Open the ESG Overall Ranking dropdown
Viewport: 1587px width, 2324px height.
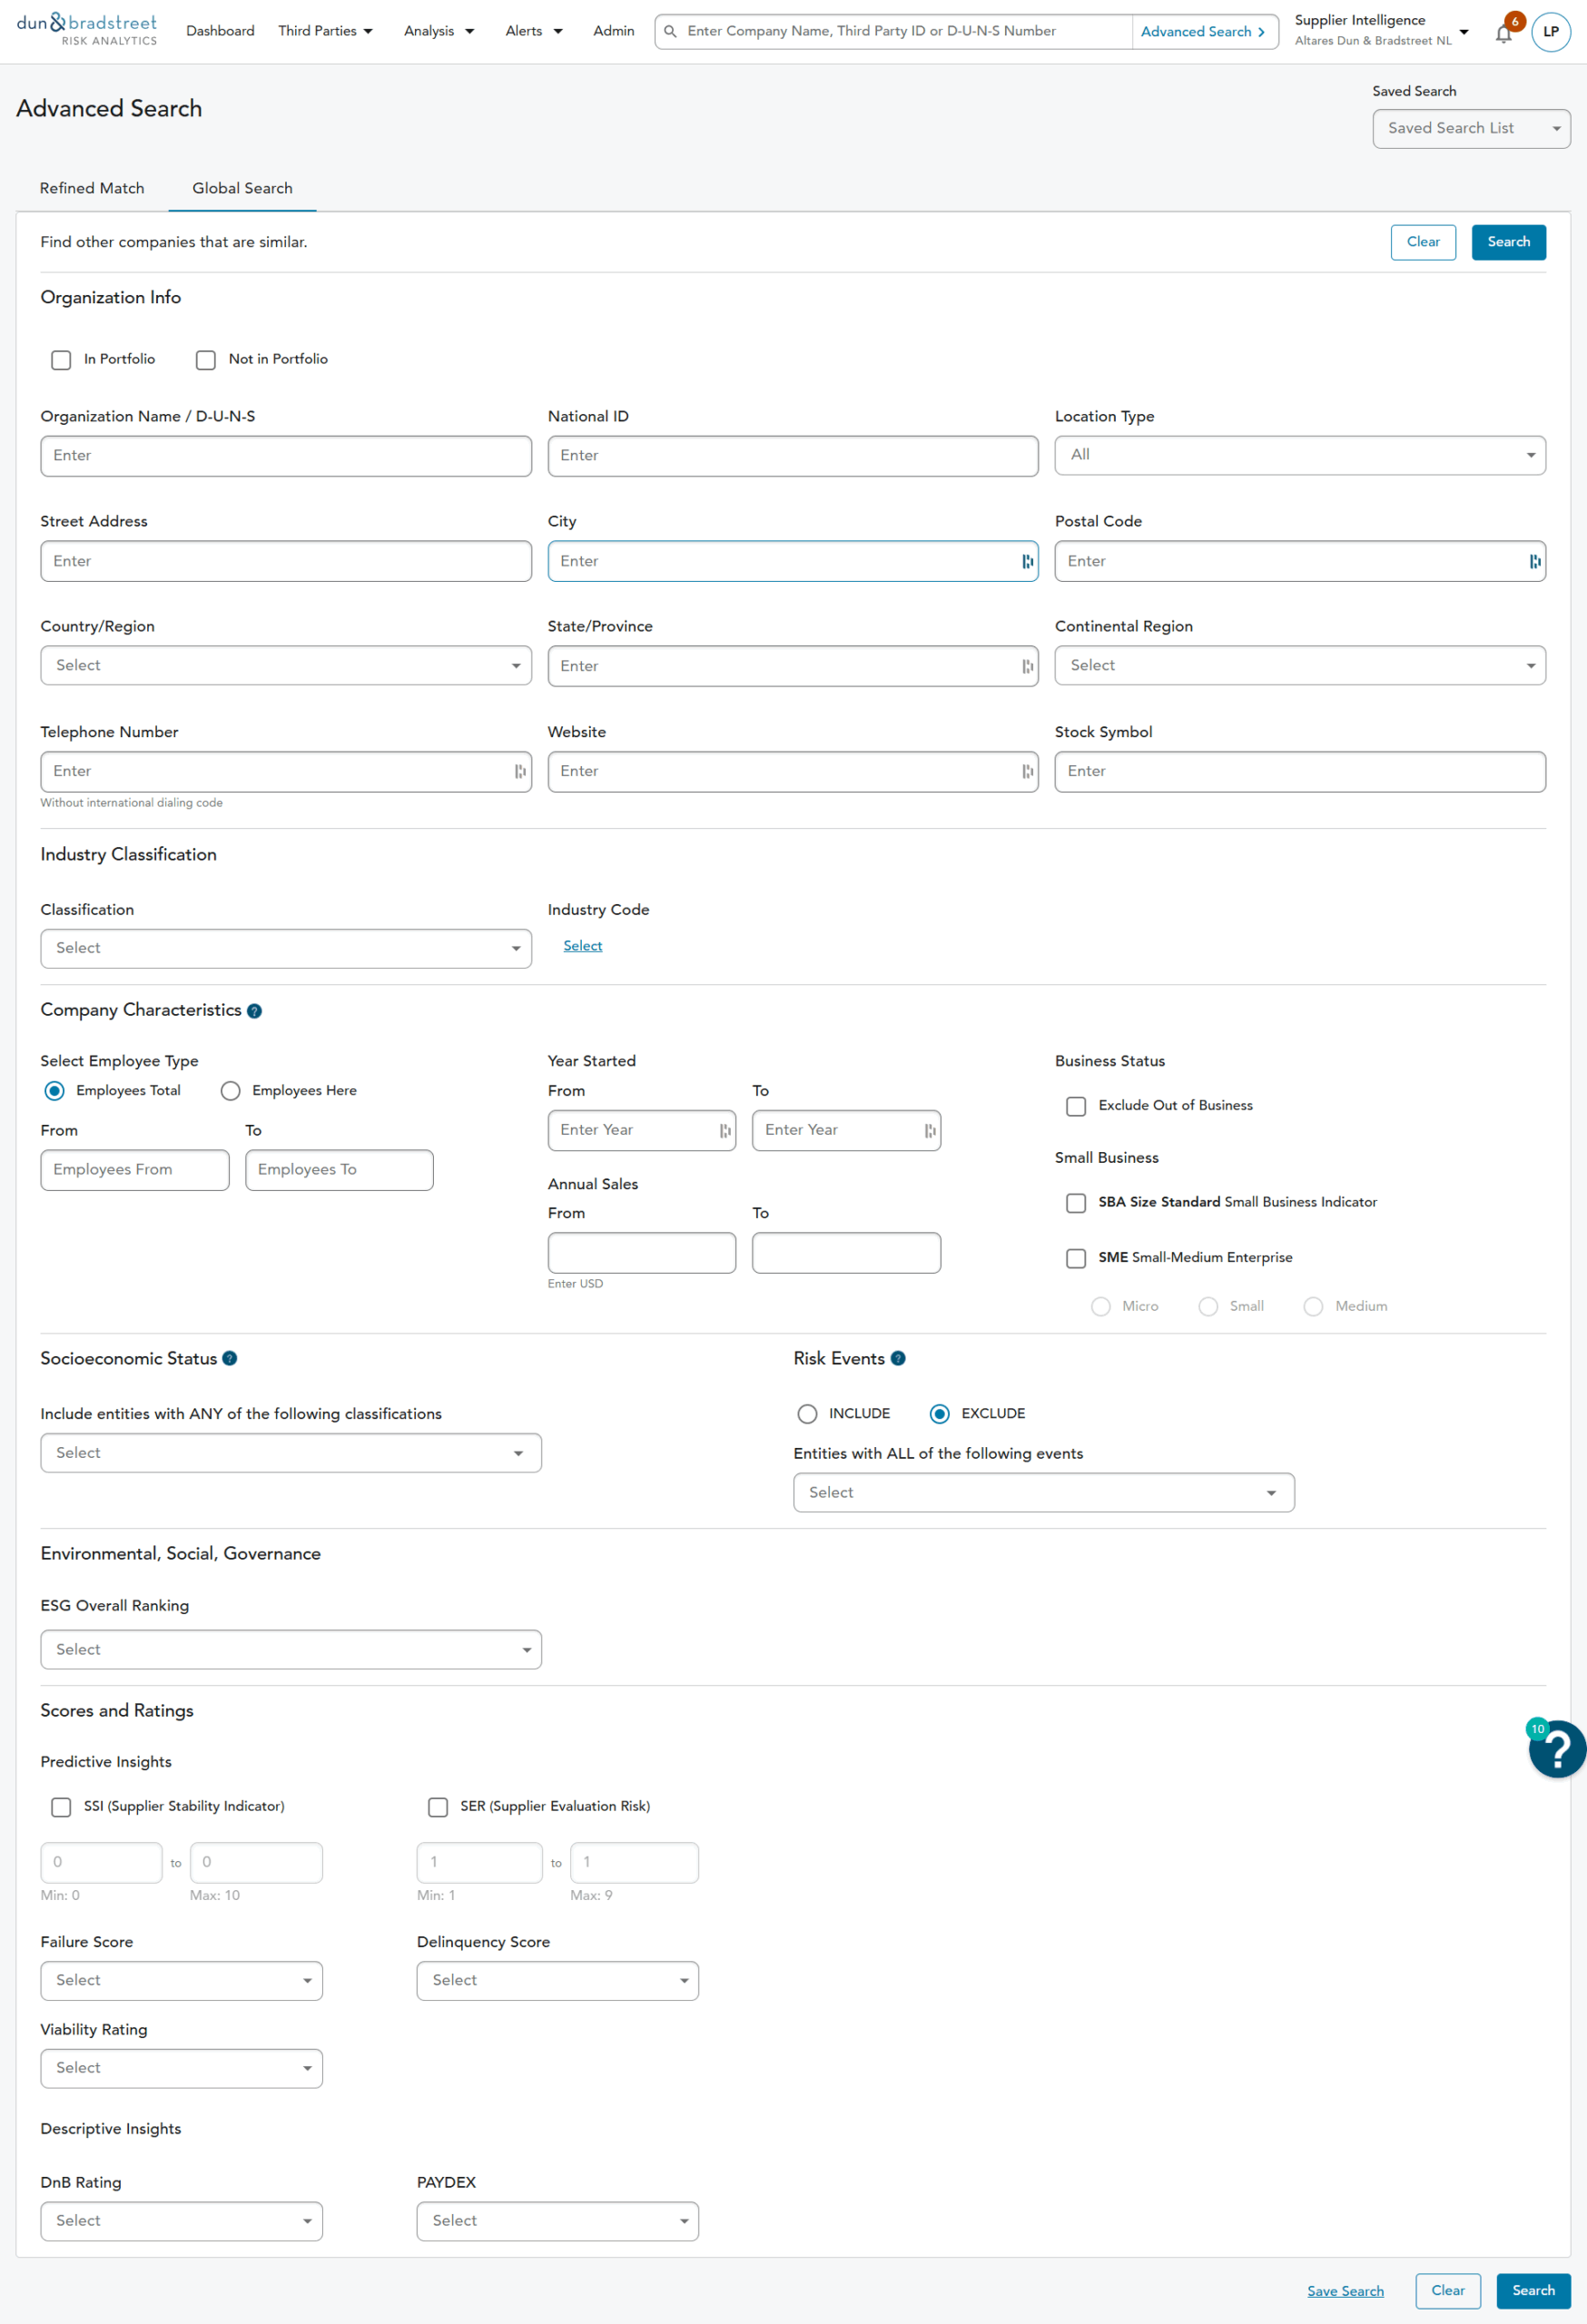click(291, 1650)
